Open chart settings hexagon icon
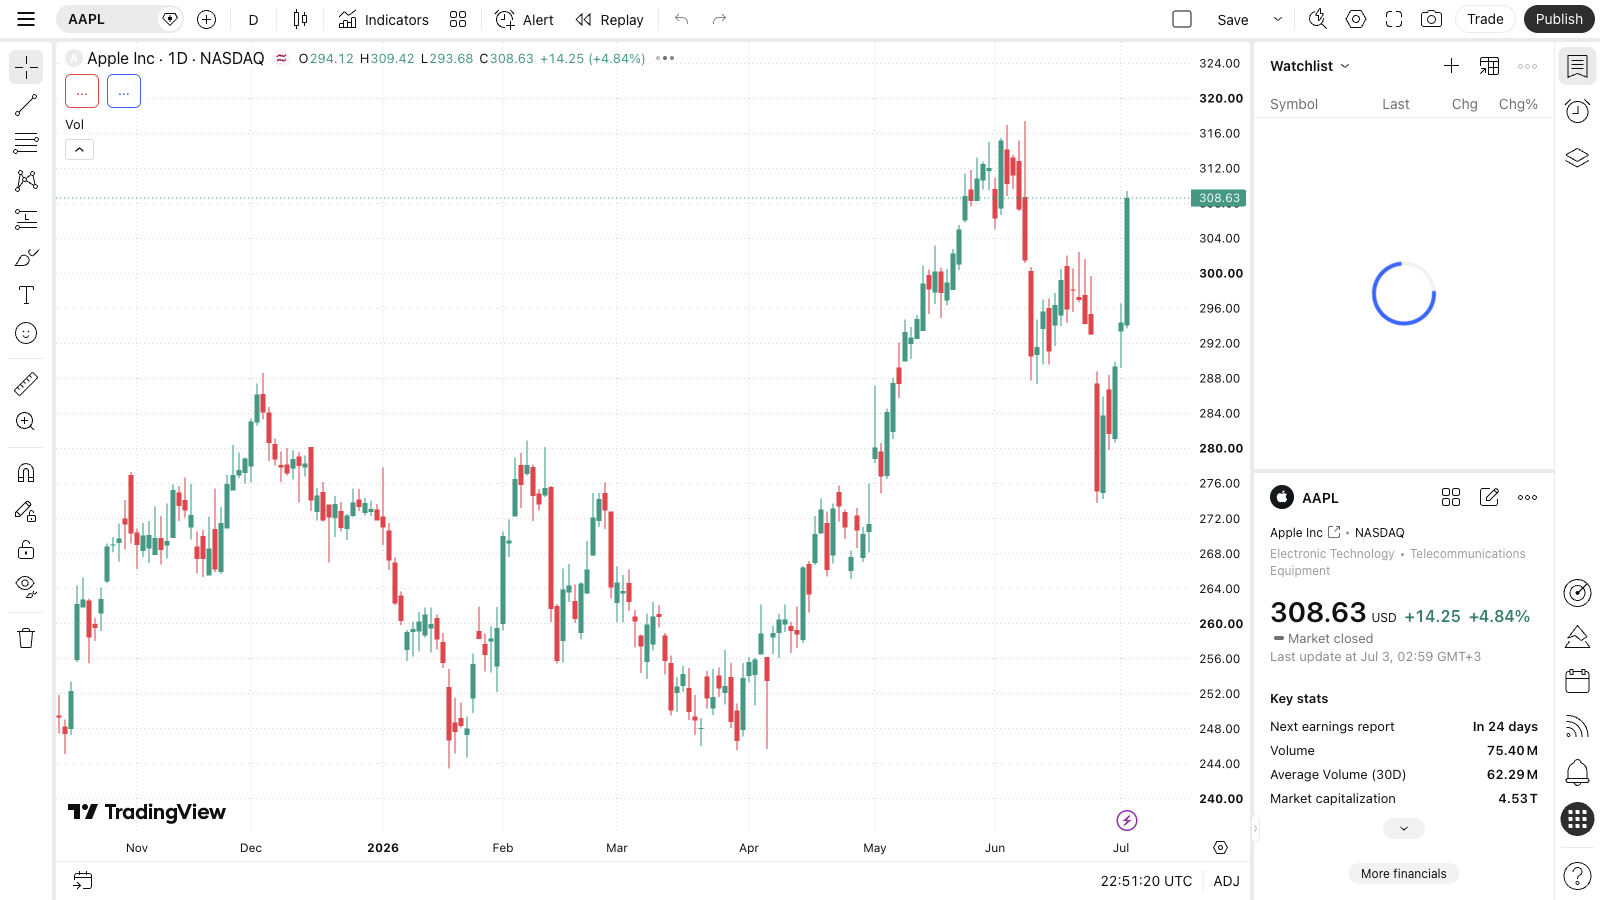The image size is (1600, 900). click(1356, 19)
